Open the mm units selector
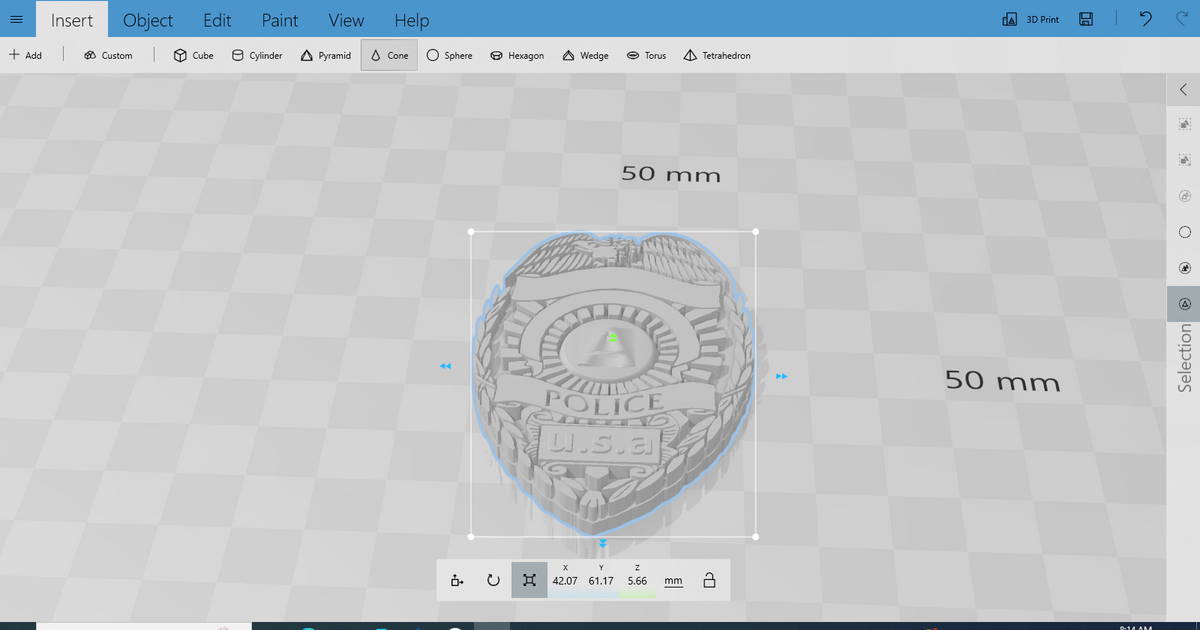The image size is (1200, 630). pyautogui.click(x=673, y=580)
